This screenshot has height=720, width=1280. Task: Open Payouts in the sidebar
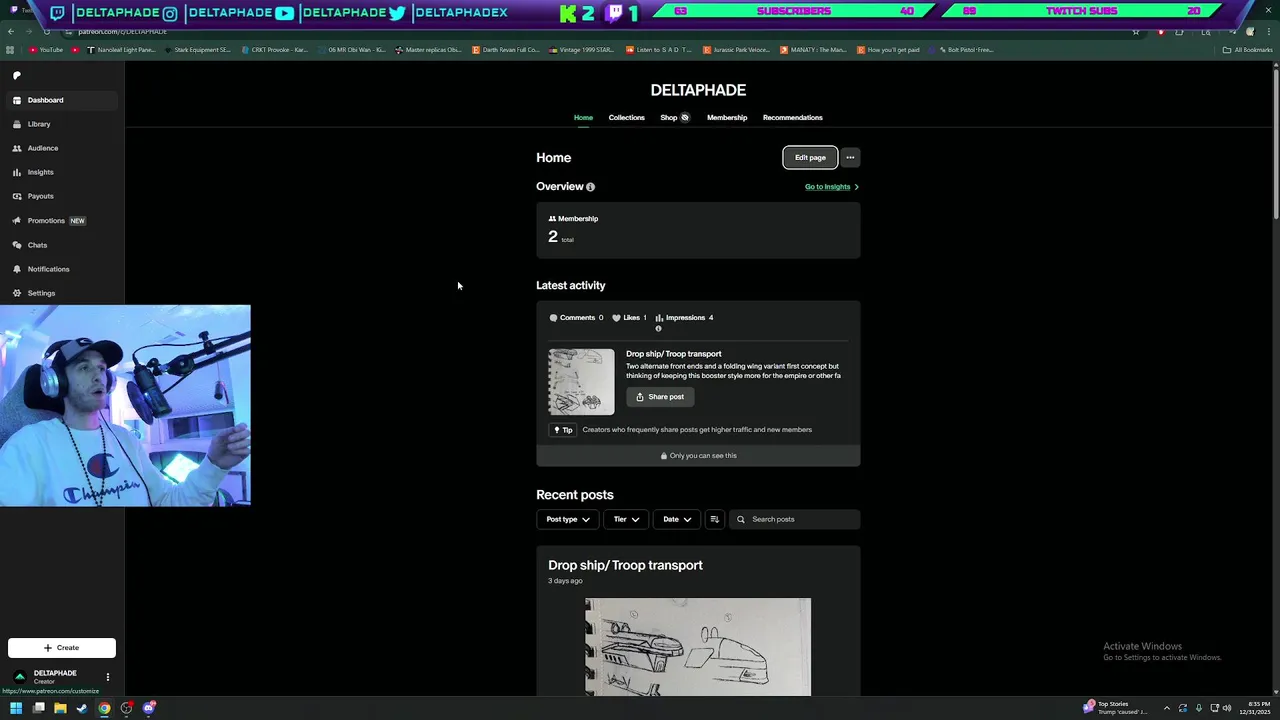62,196
